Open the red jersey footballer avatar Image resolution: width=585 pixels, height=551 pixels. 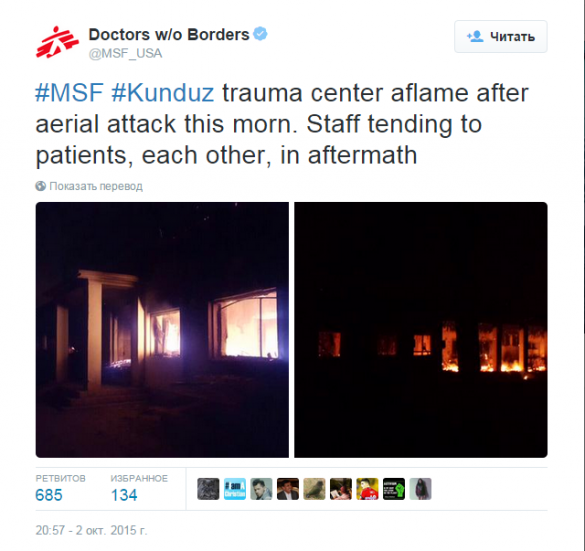click(x=367, y=489)
